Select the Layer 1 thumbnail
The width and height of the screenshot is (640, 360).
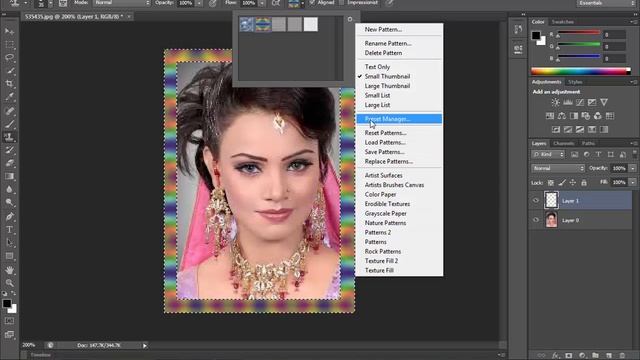551,200
